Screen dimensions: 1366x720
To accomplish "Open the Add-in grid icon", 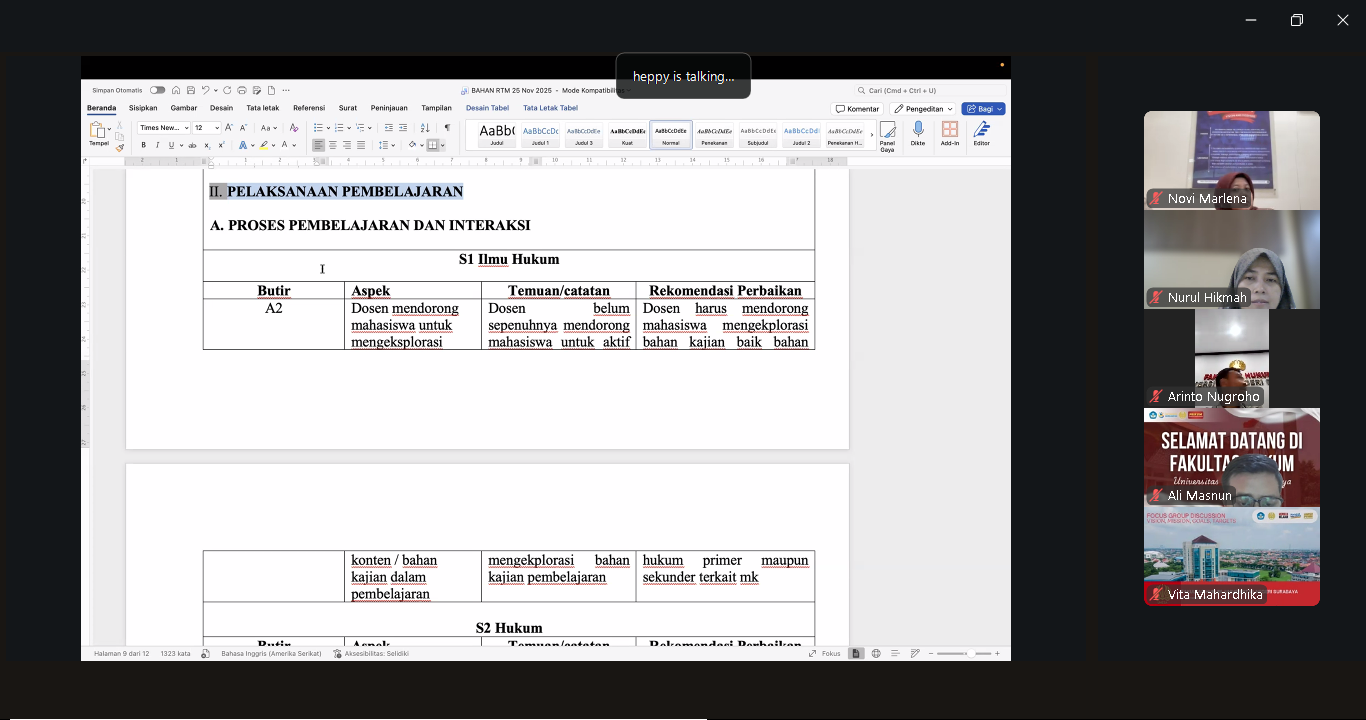I will point(950,133).
